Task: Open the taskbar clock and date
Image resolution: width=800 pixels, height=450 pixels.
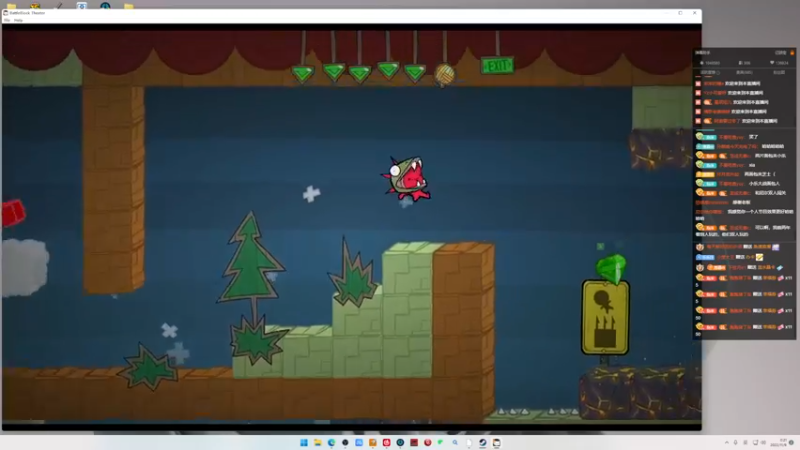Action: click(781, 442)
